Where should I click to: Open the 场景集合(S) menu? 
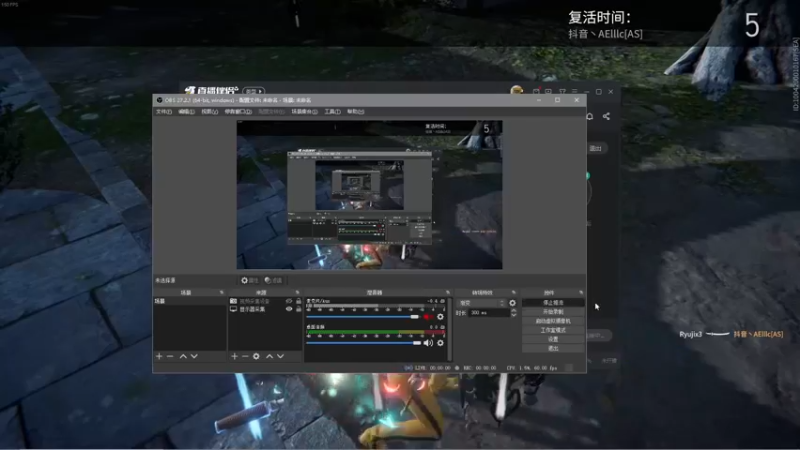coord(304,111)
